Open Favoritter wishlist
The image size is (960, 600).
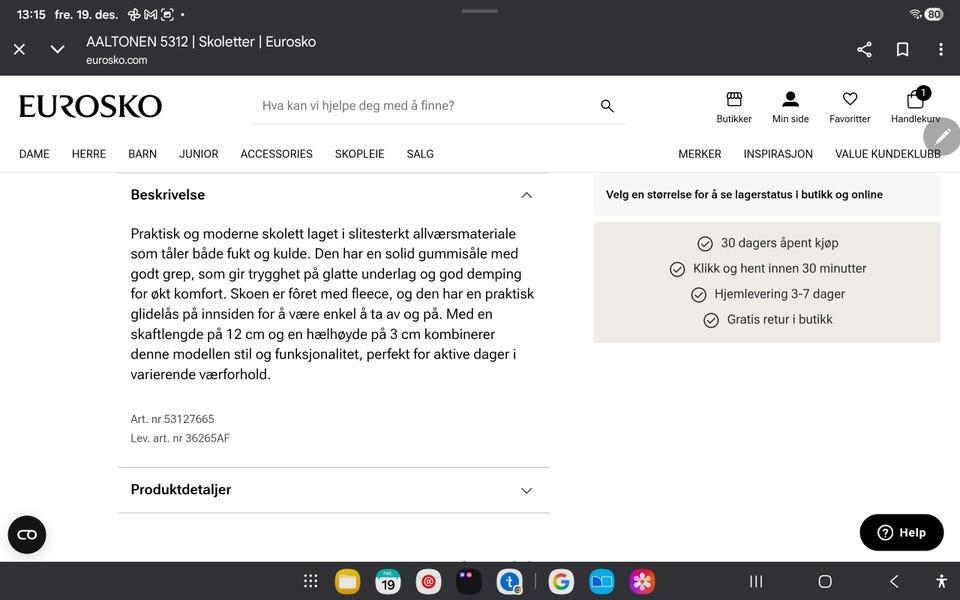(849, 107)
